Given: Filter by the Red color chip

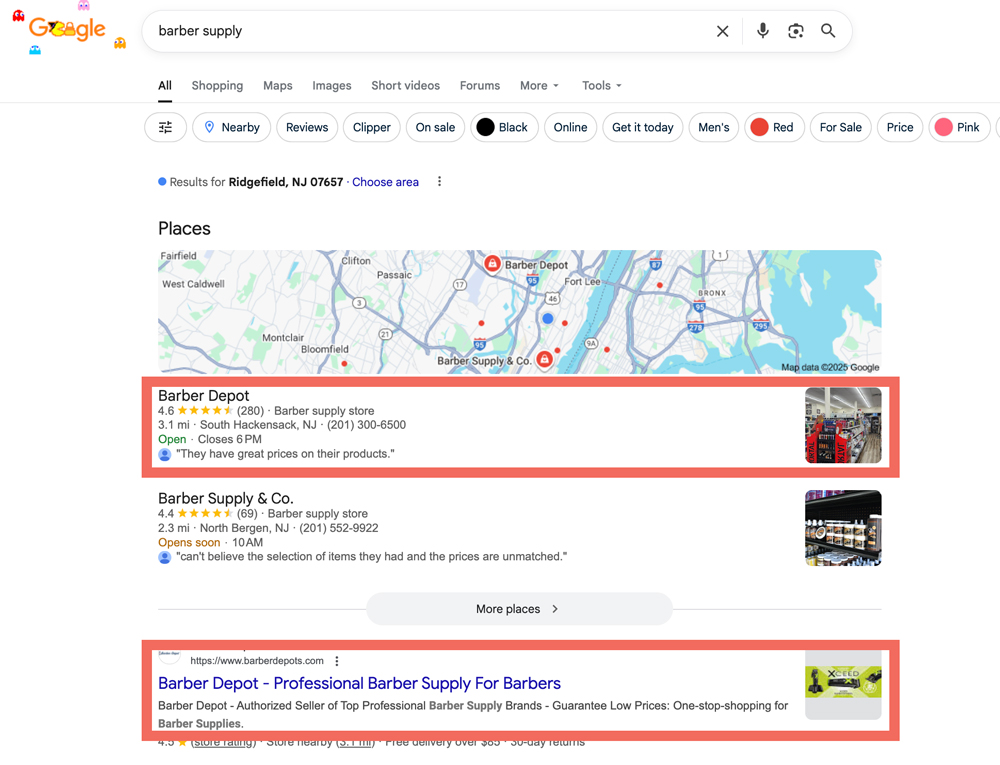Looking at the screenshot, I should click(773, 127).
